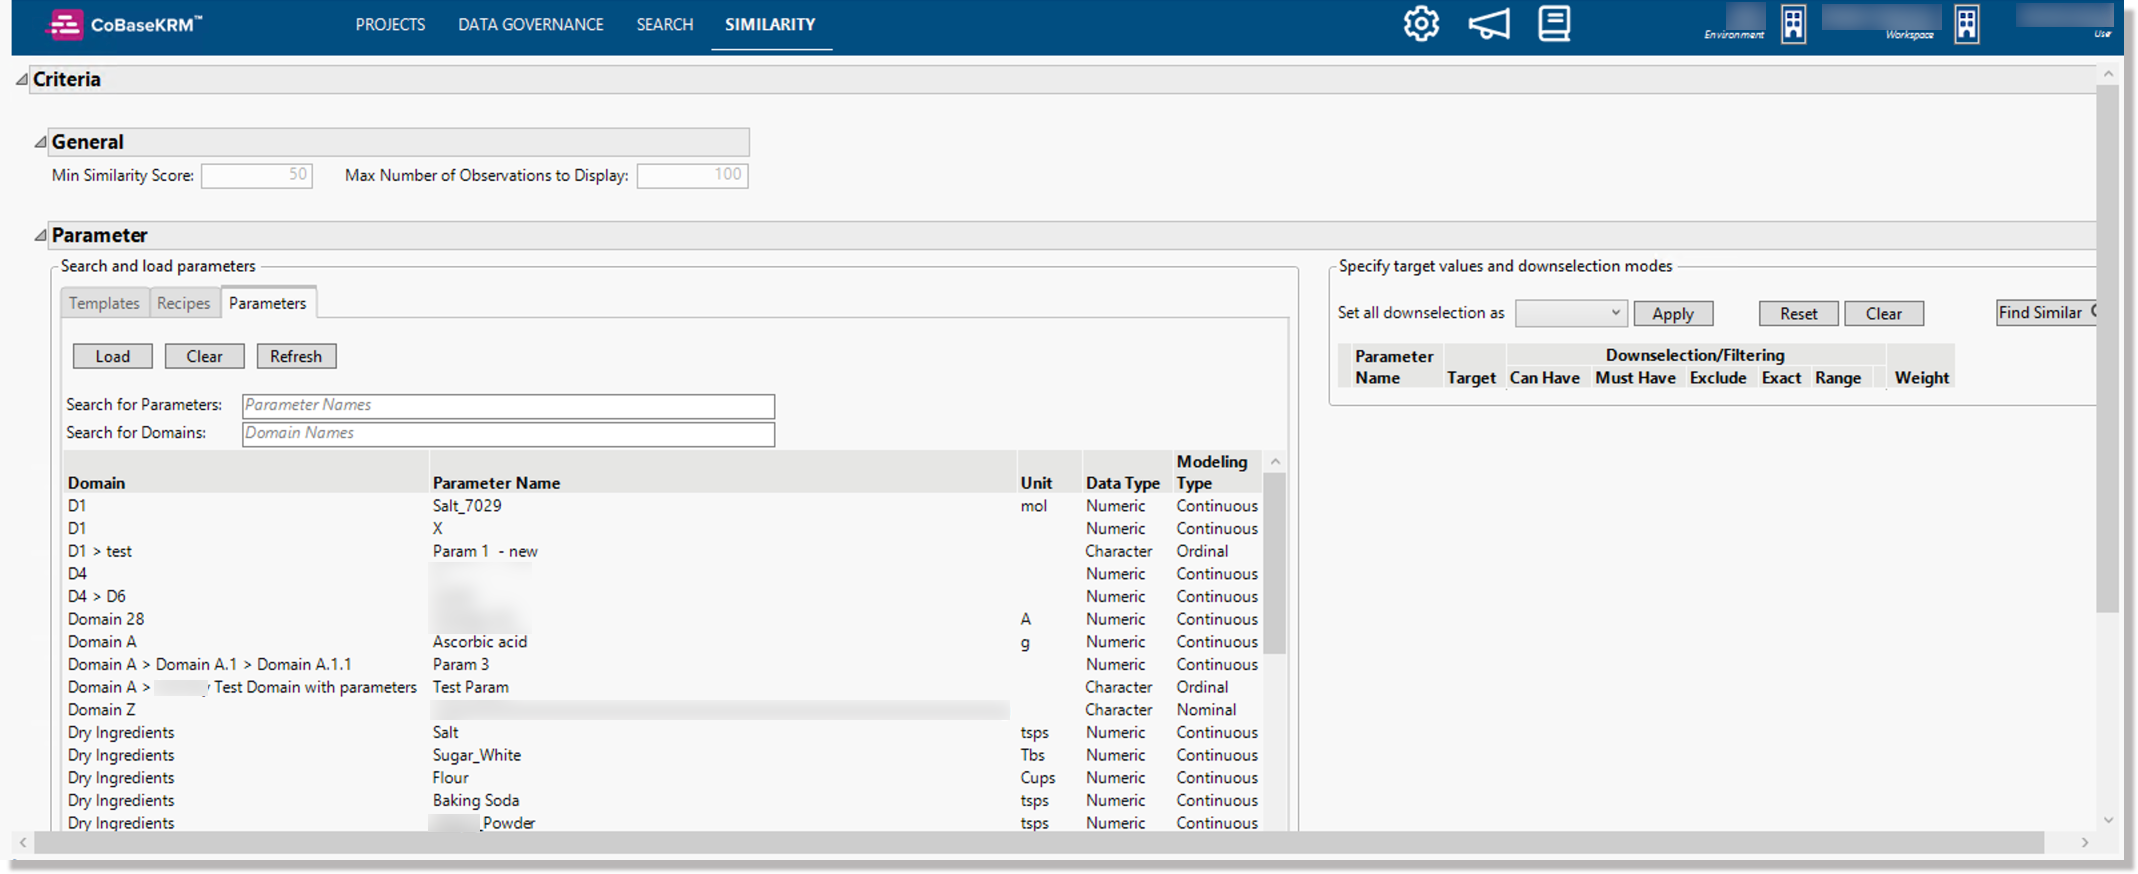This screenshot has width=2138, height=874.
Task: Collapse the Parameter section
Action: 41,235
